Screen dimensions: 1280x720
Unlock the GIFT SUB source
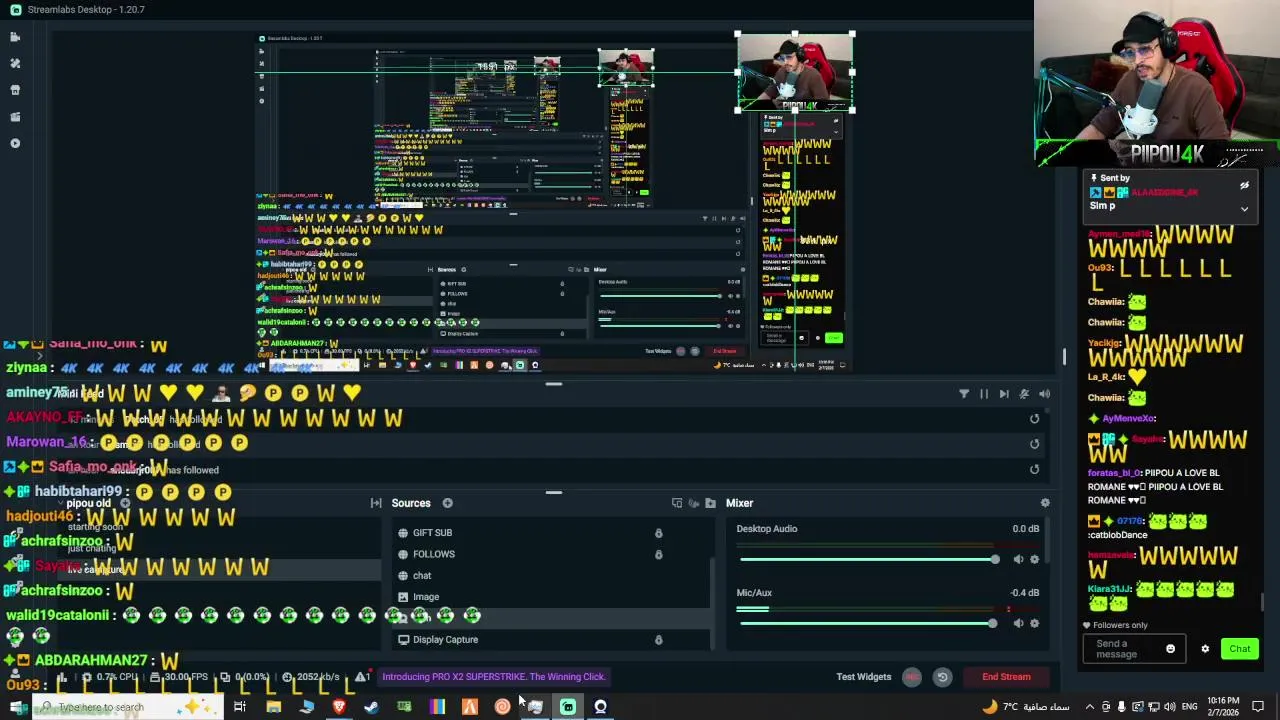[x=658, y=533]
